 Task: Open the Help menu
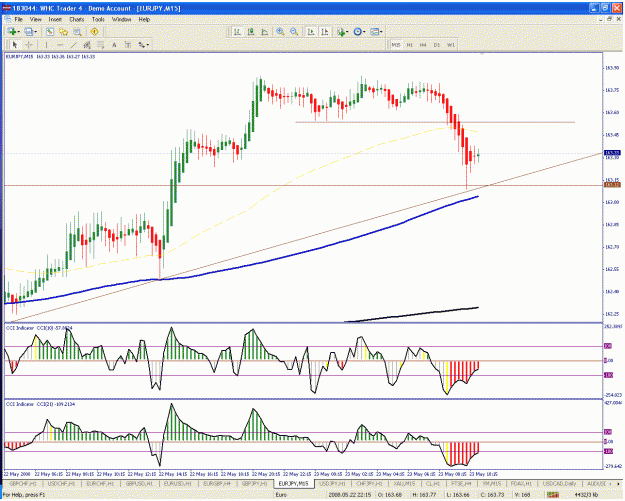click(x=144, y=19)
